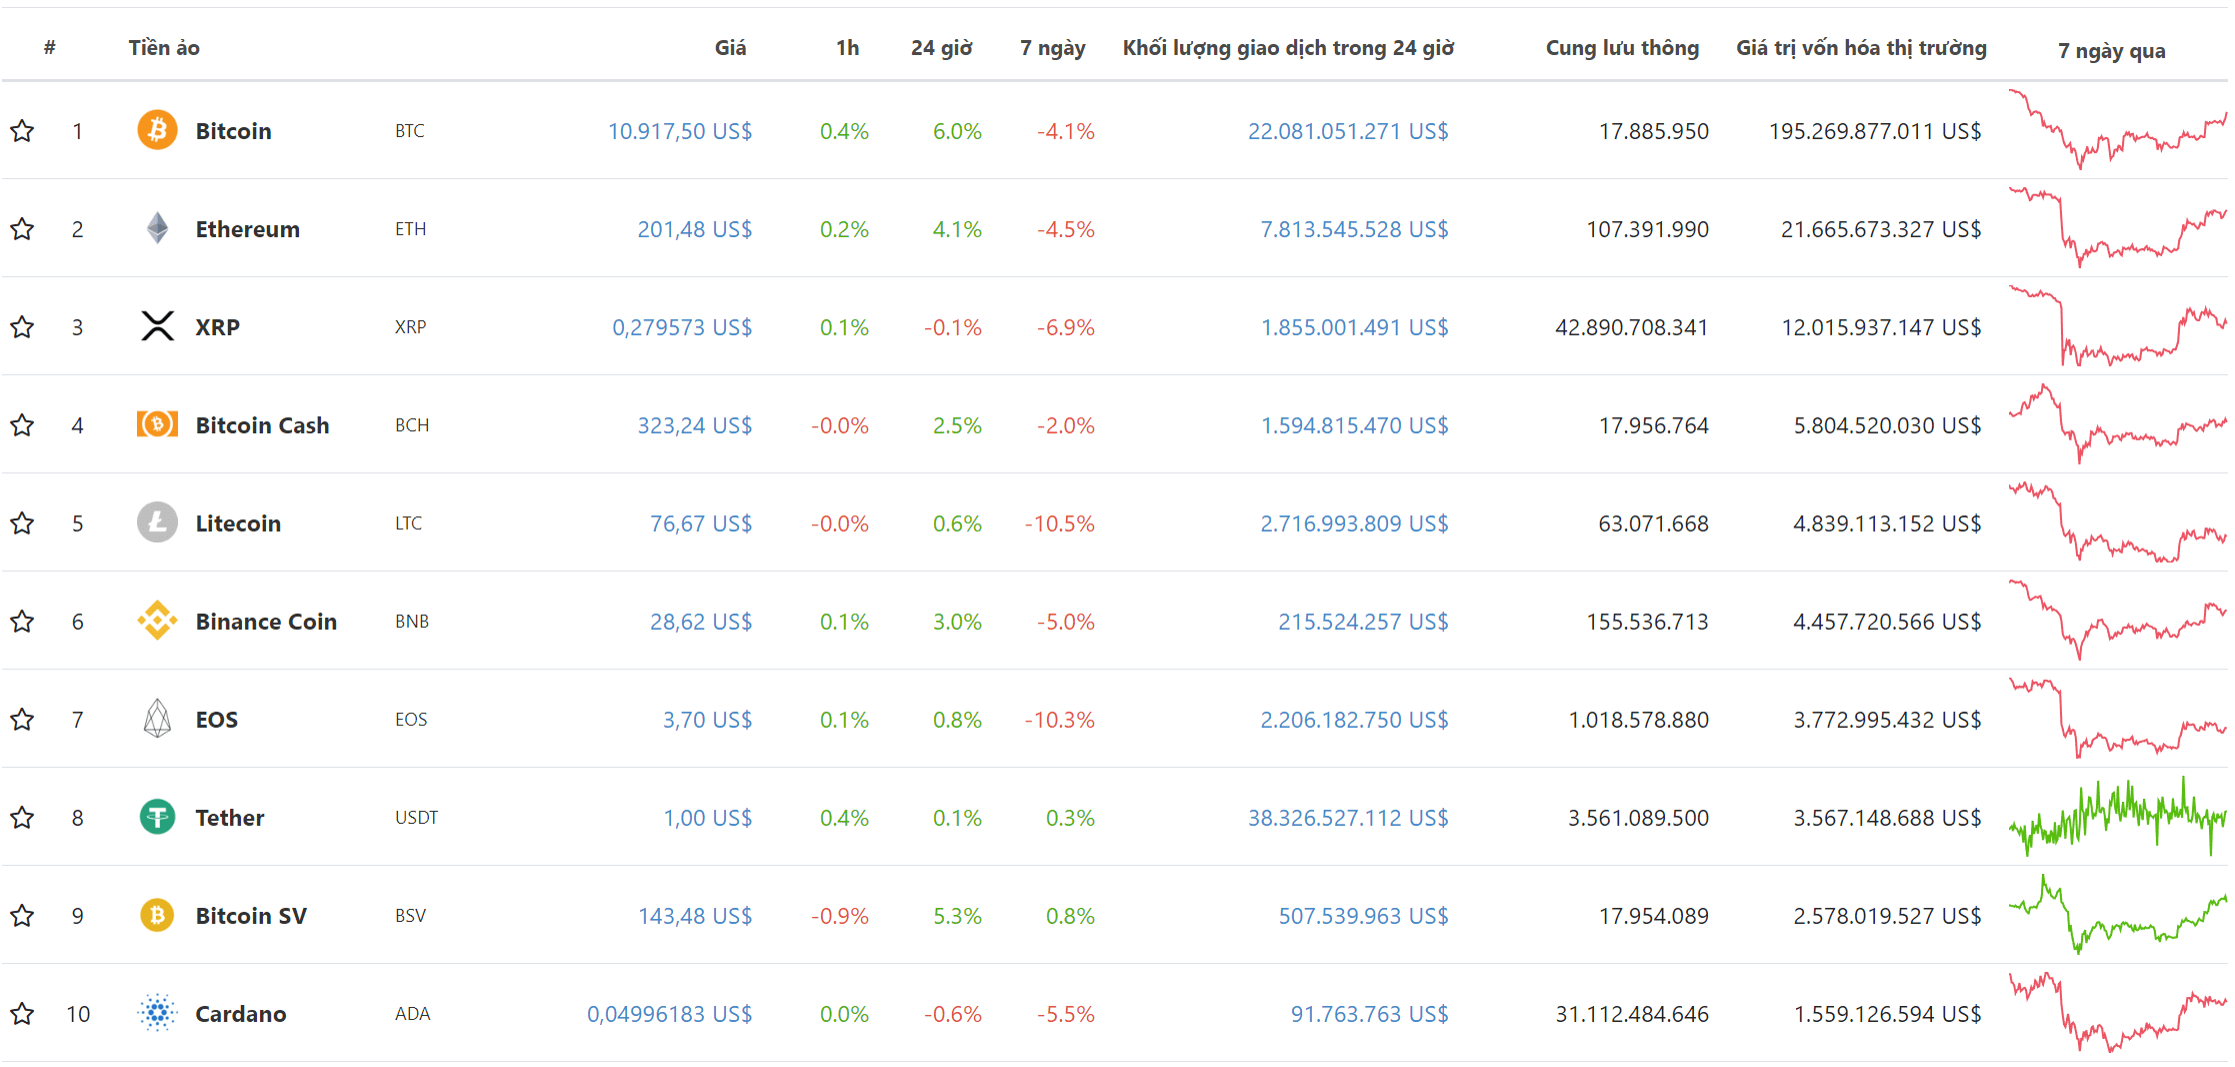Open the Tether name link
Image resolution: width=2235 pixels, height=1067 pixels.
coord(229,817)
